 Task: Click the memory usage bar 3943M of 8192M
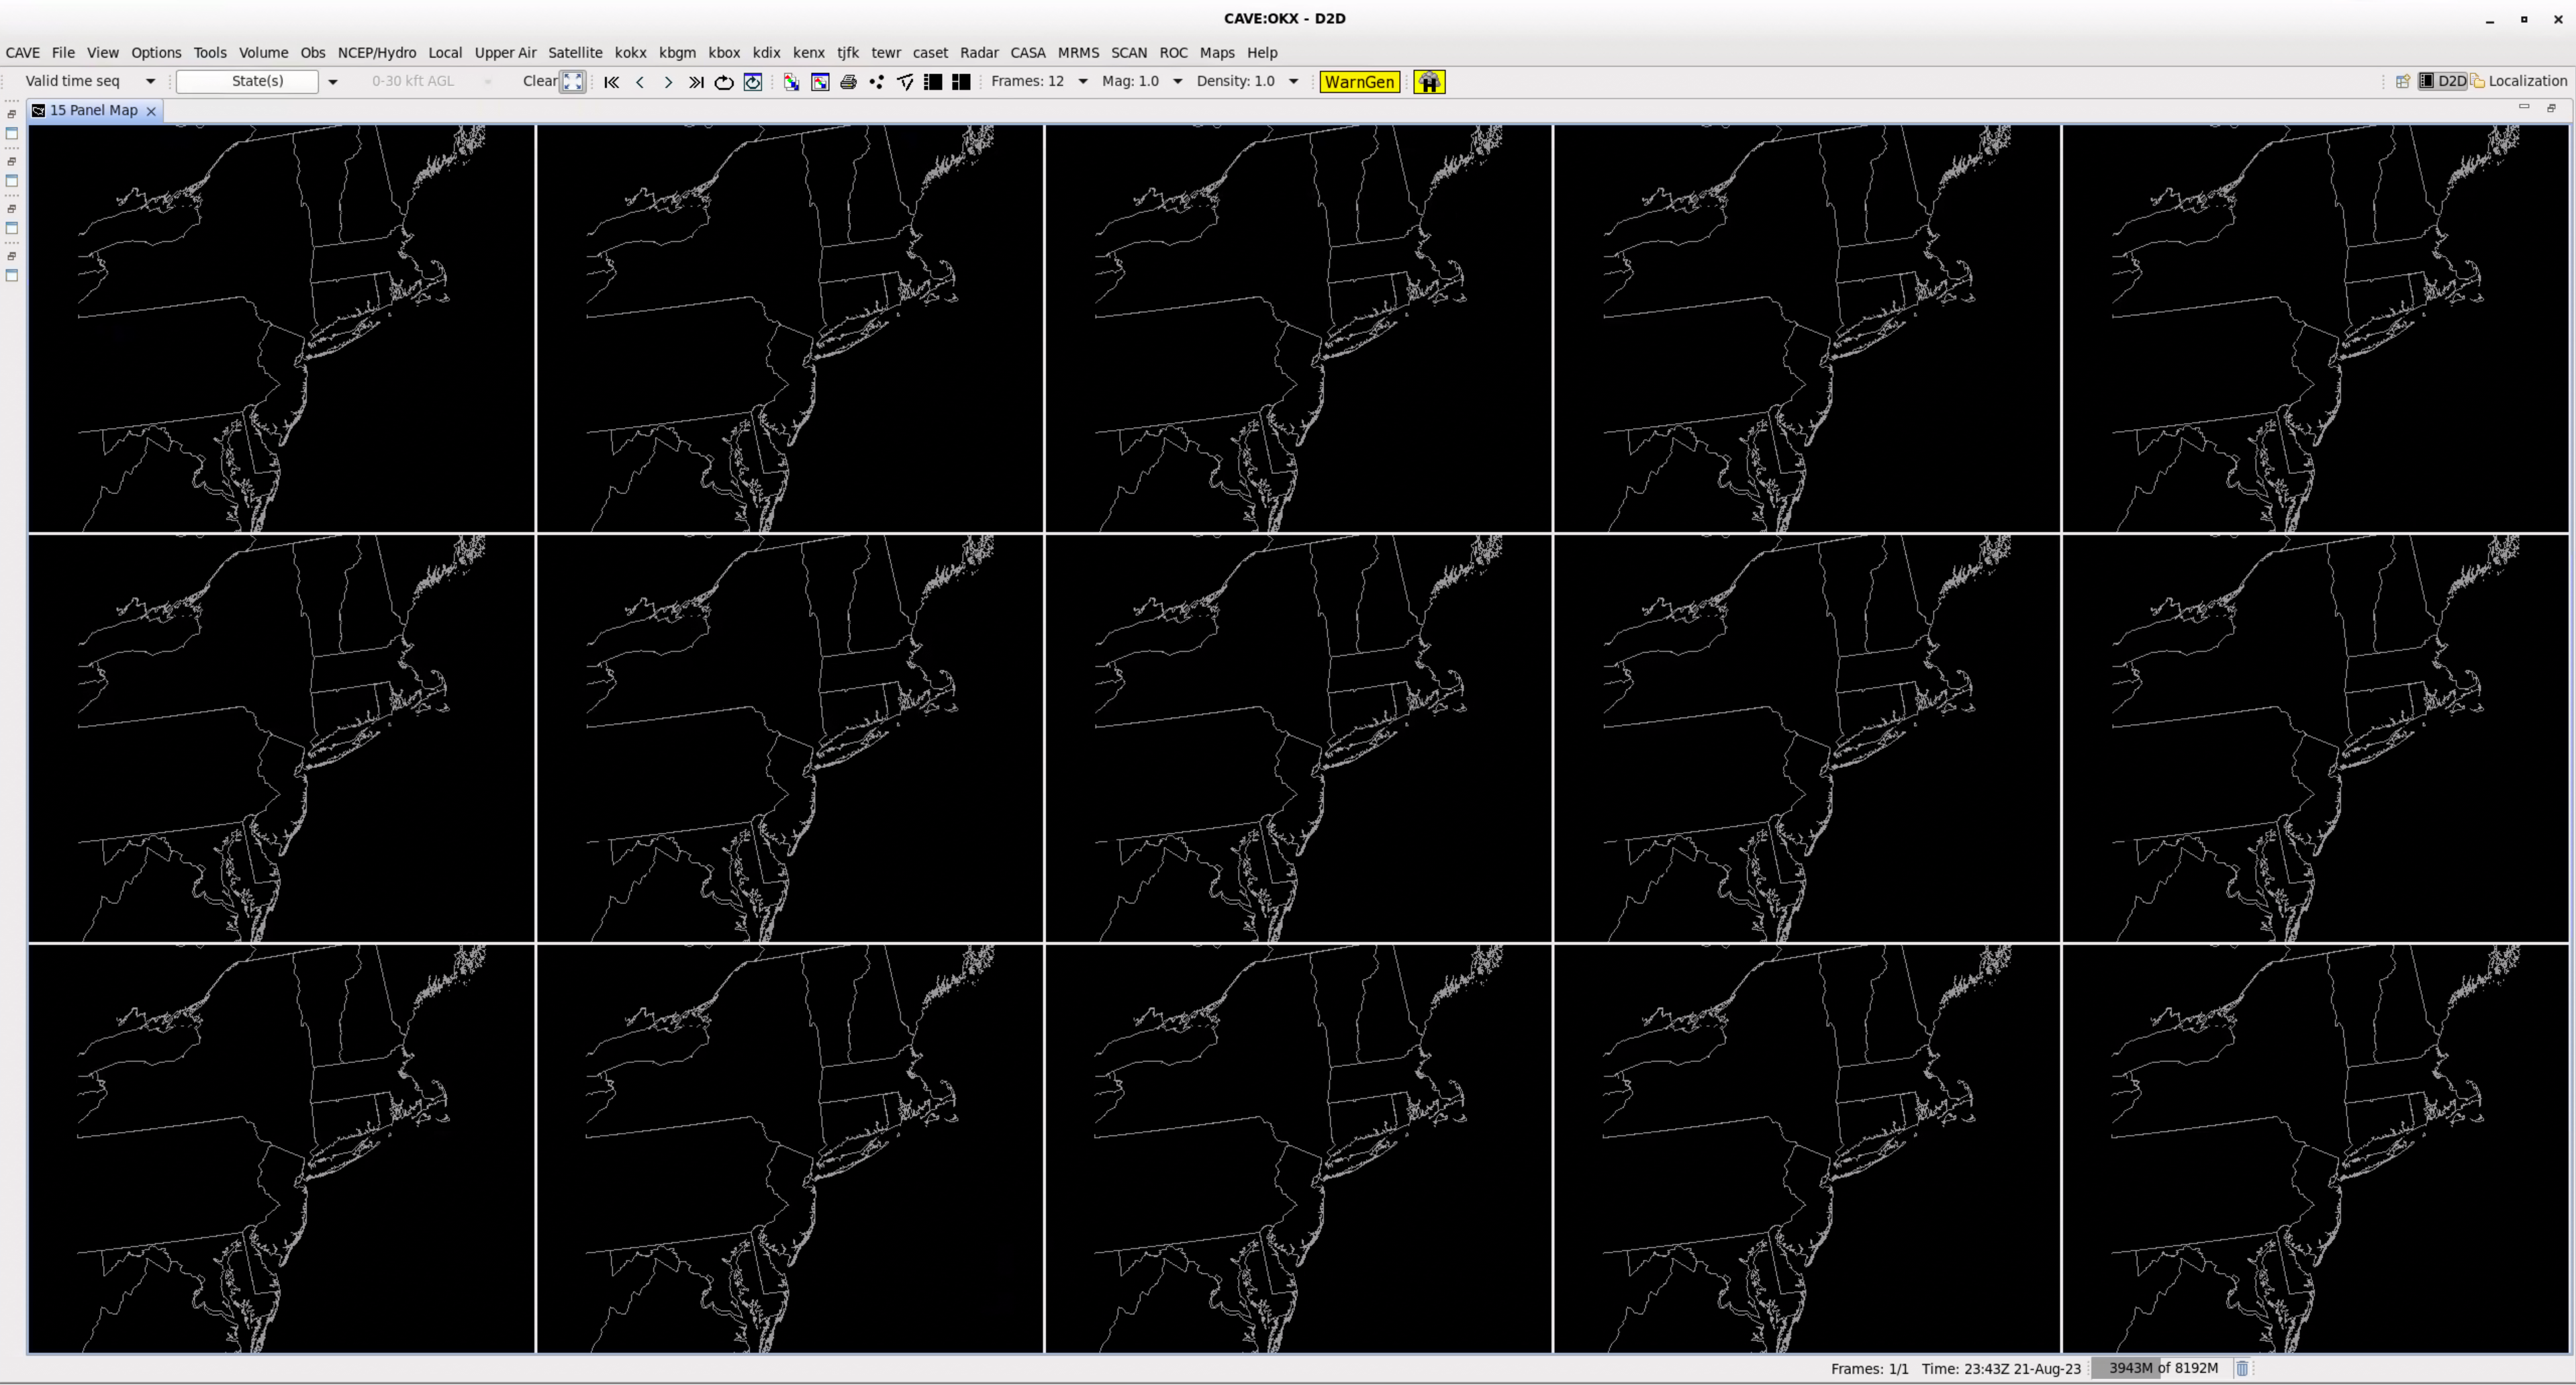(x=2163, y=1368)
